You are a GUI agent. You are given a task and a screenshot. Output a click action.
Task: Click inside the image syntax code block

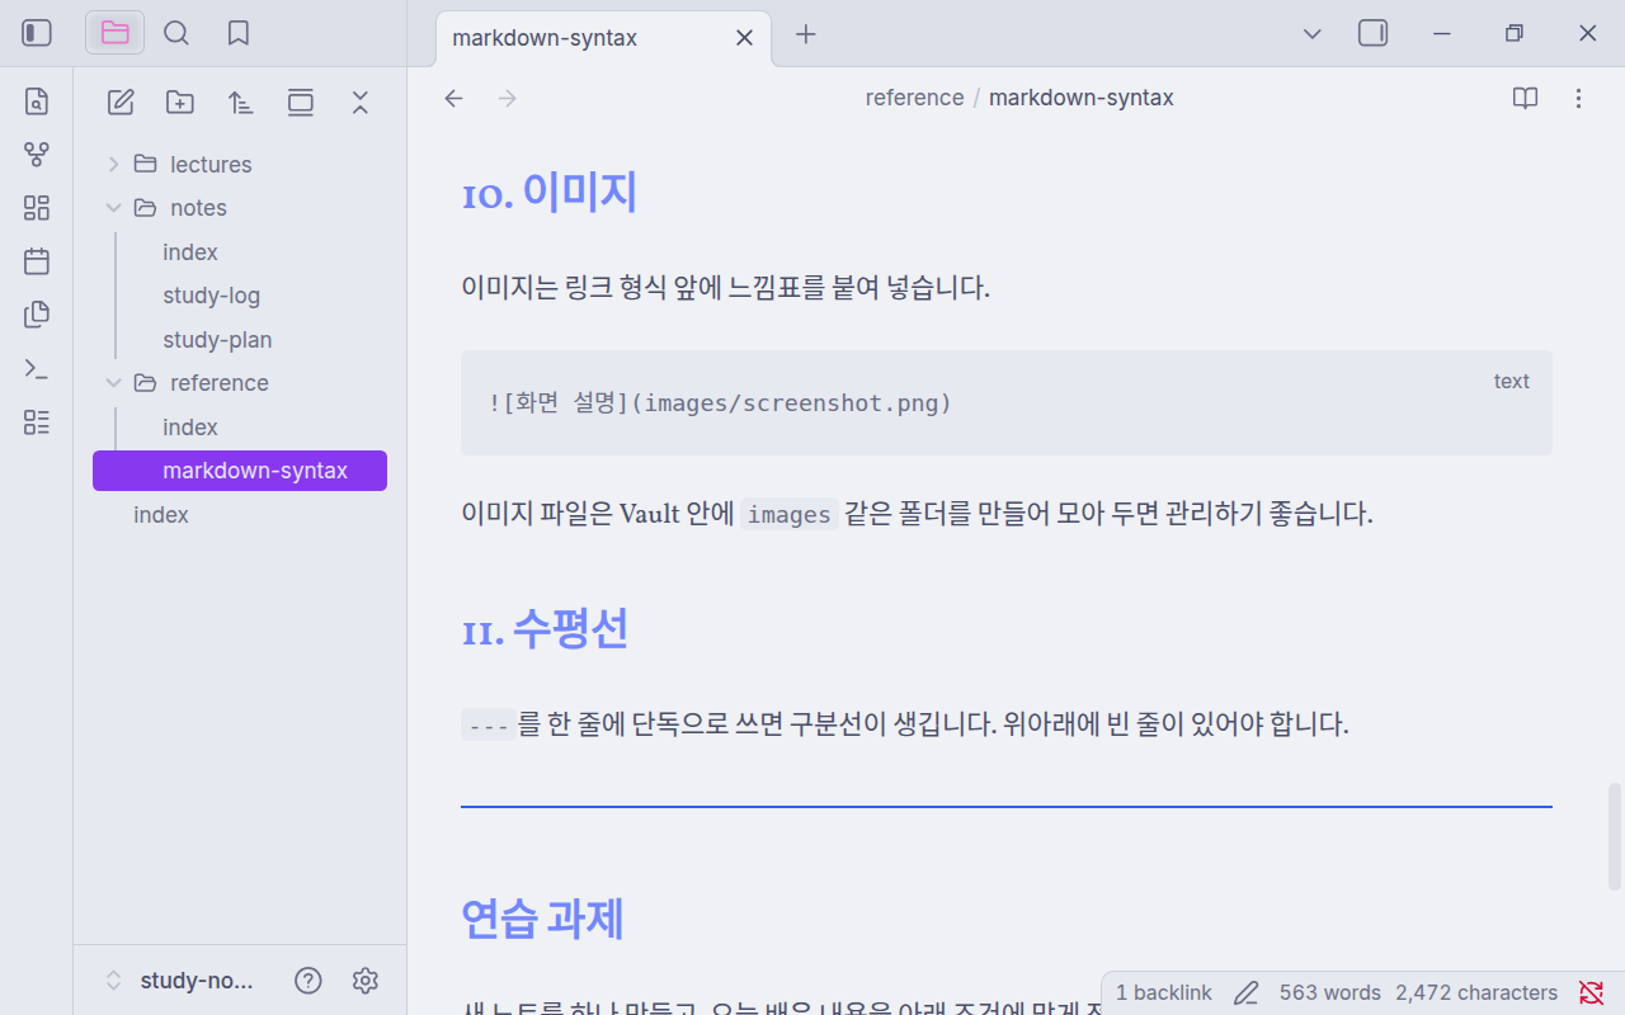pos(1006,403)
